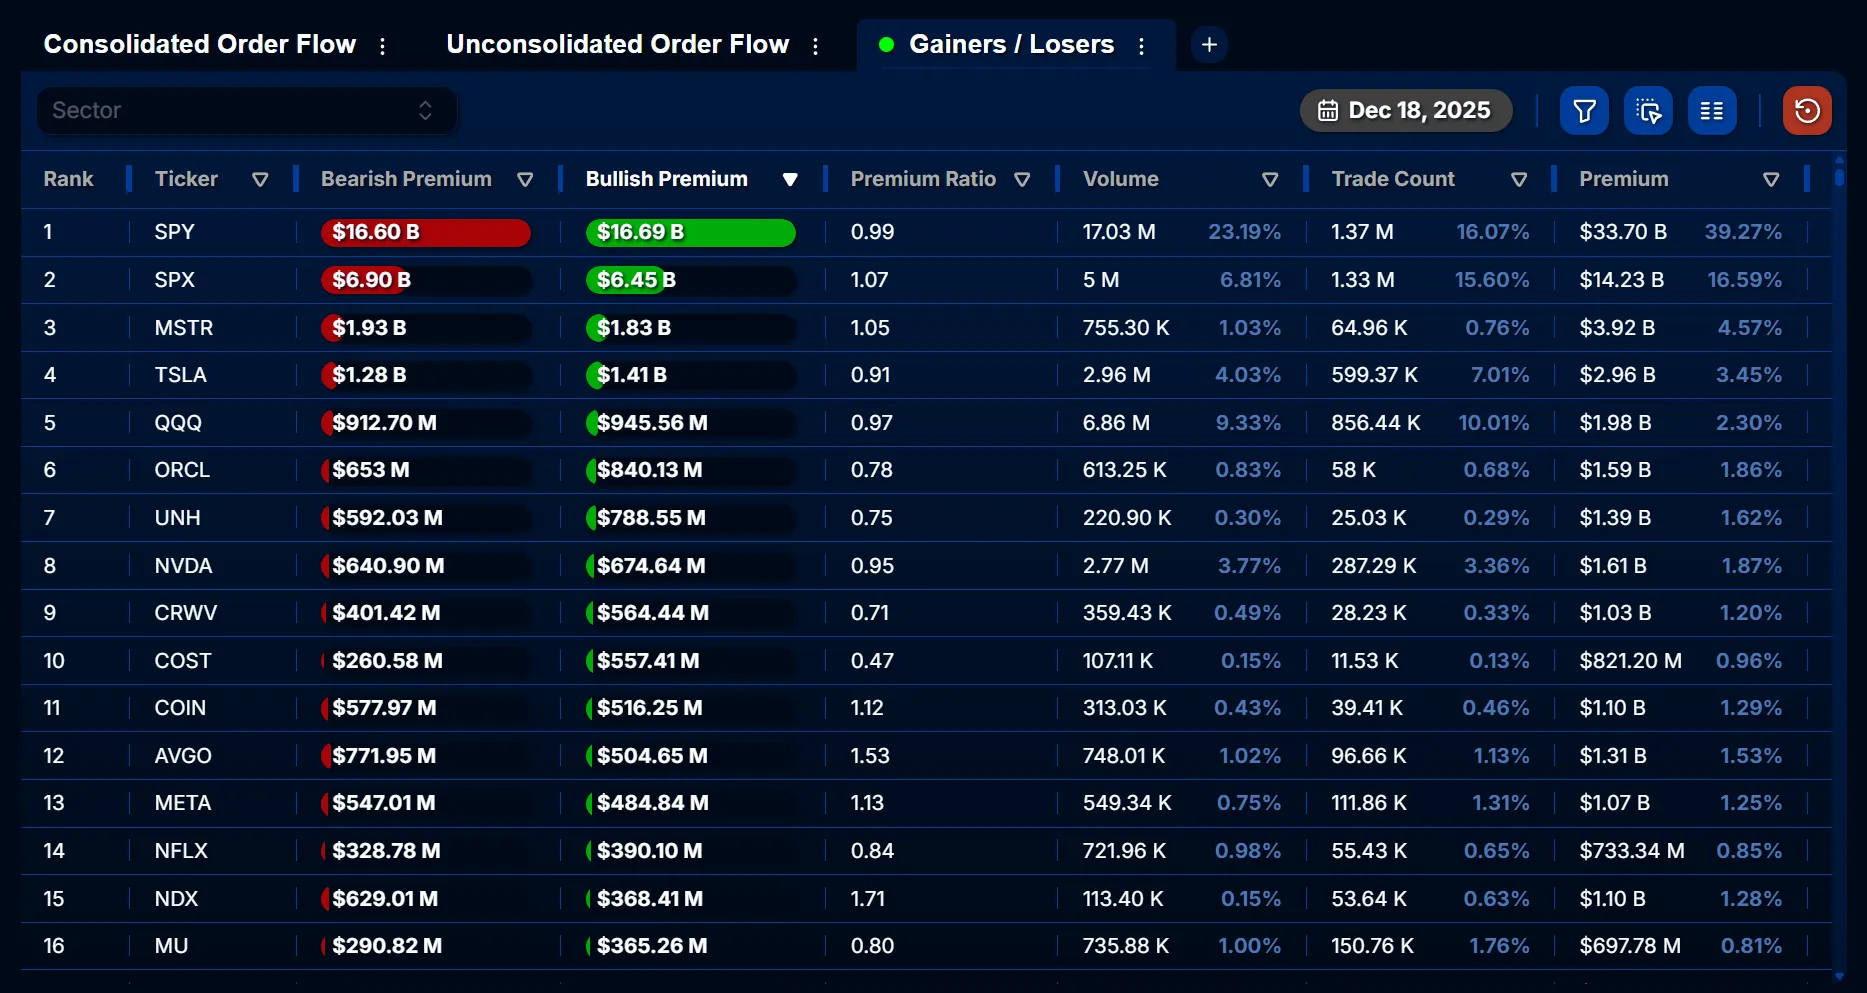Click Trade Count column sort triangle

[1519, 180]
